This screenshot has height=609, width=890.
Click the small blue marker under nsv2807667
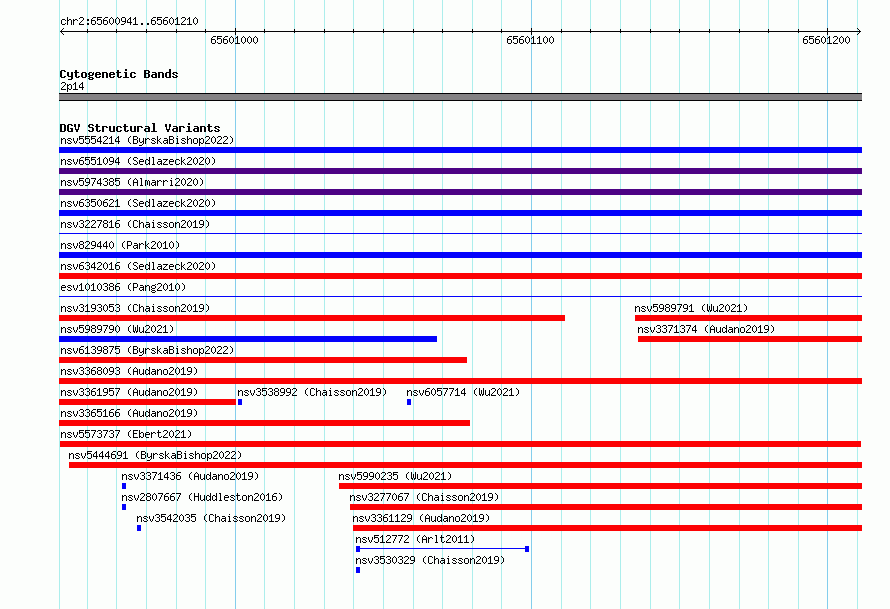(124, 507)
